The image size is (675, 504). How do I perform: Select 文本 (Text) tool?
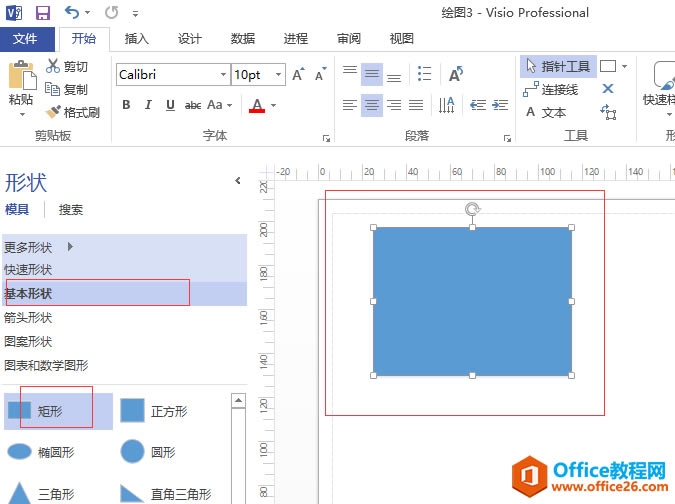546,112
